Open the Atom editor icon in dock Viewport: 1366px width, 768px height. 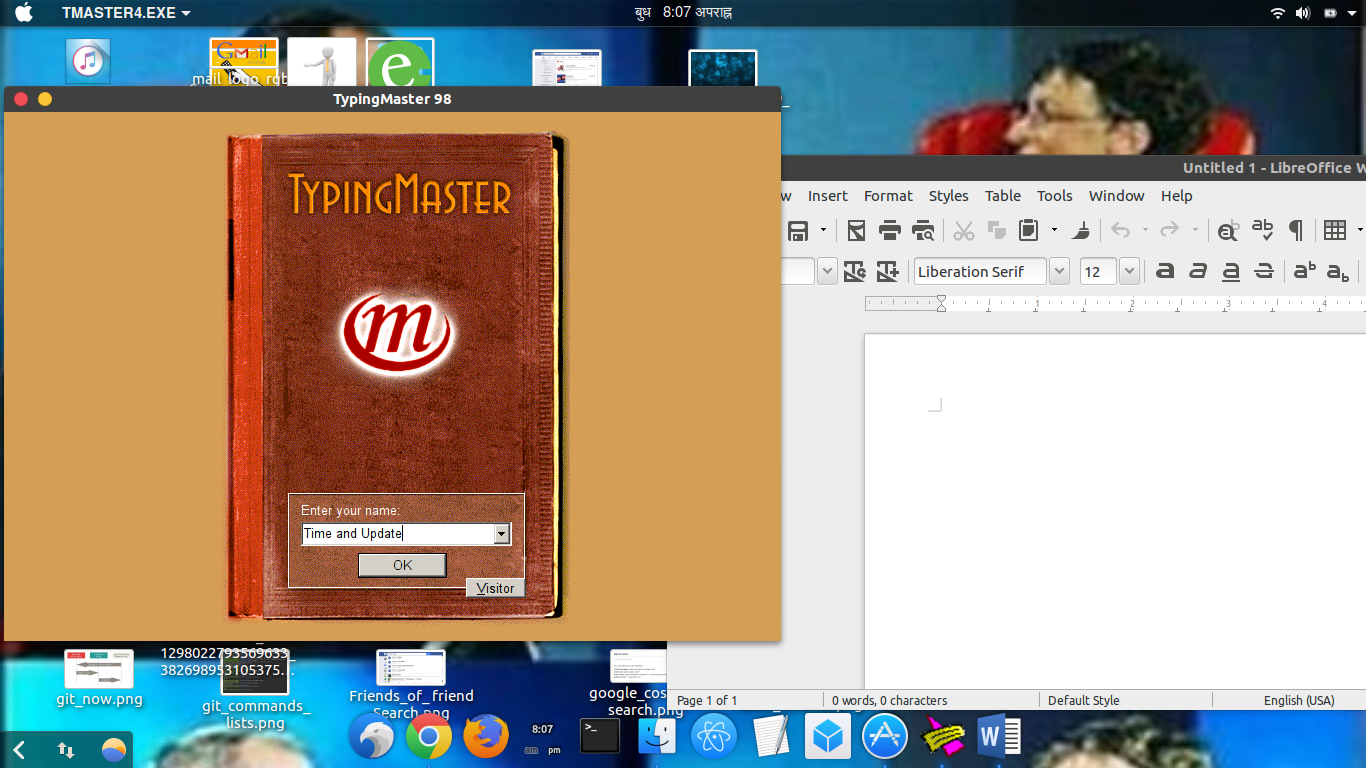pos(714,737)
